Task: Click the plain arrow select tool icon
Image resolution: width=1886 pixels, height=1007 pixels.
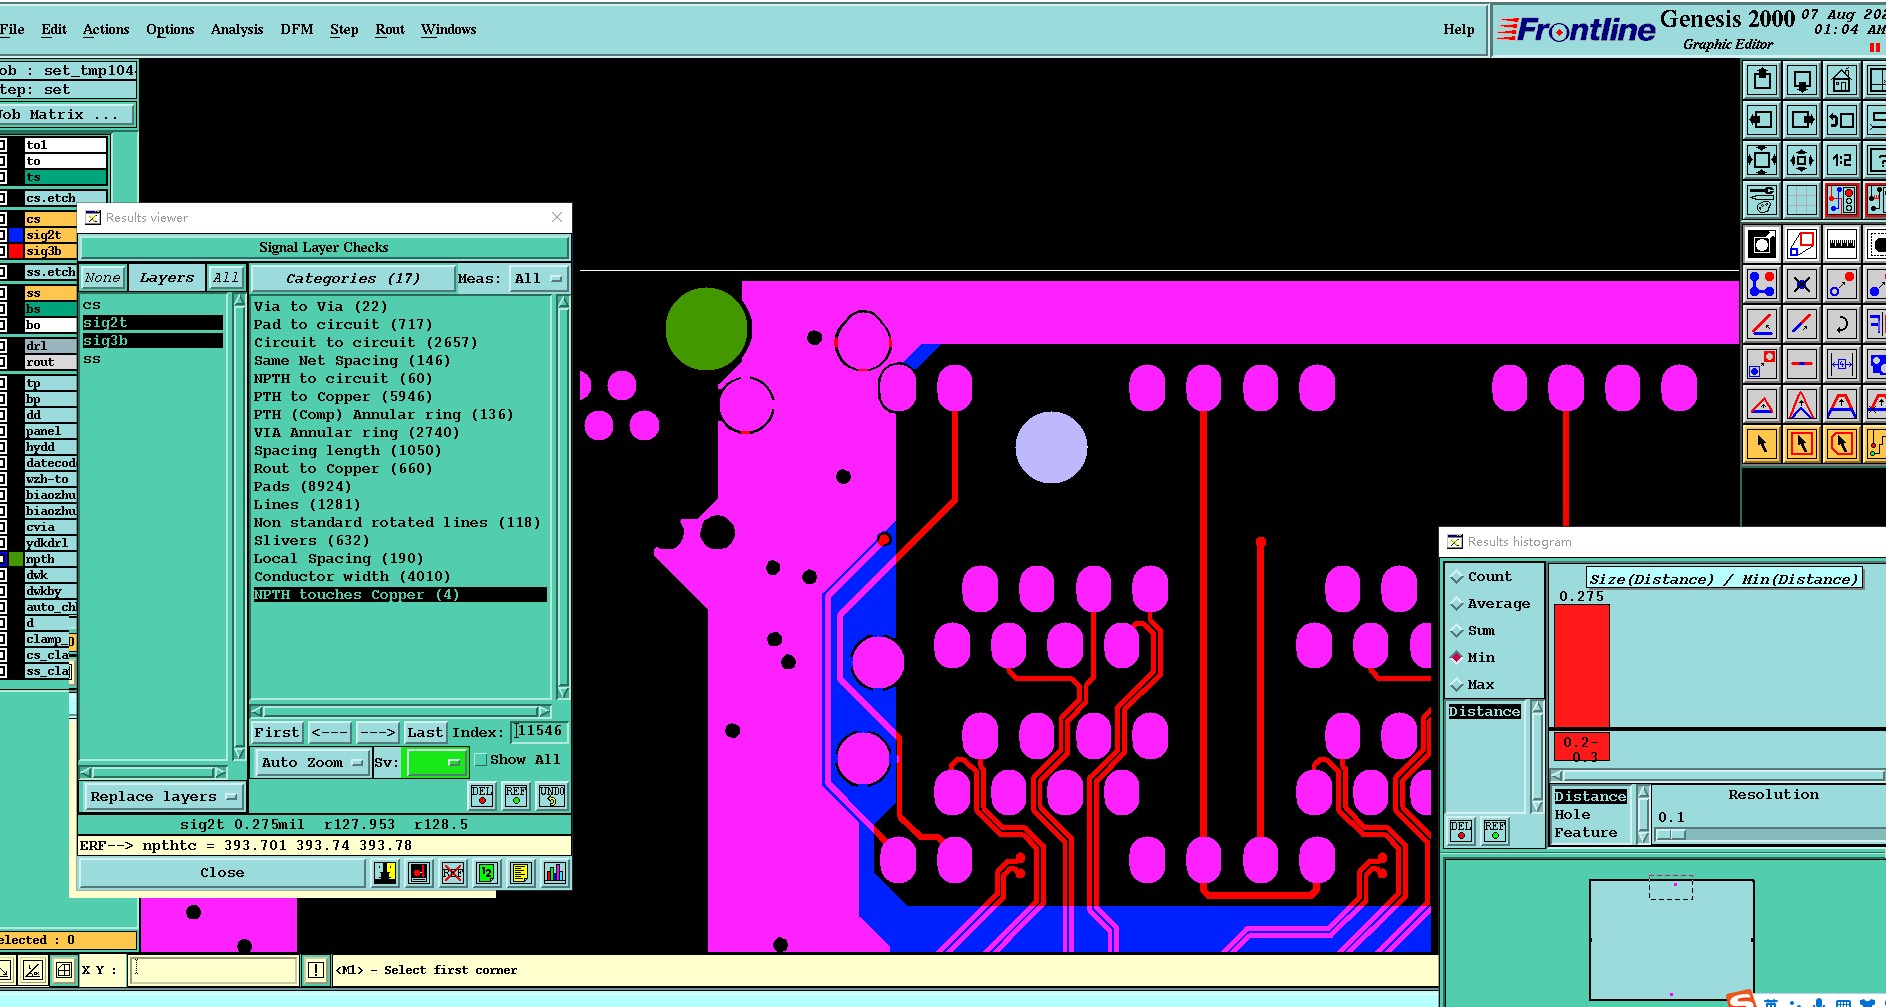Action: (x=1762, y=443)
